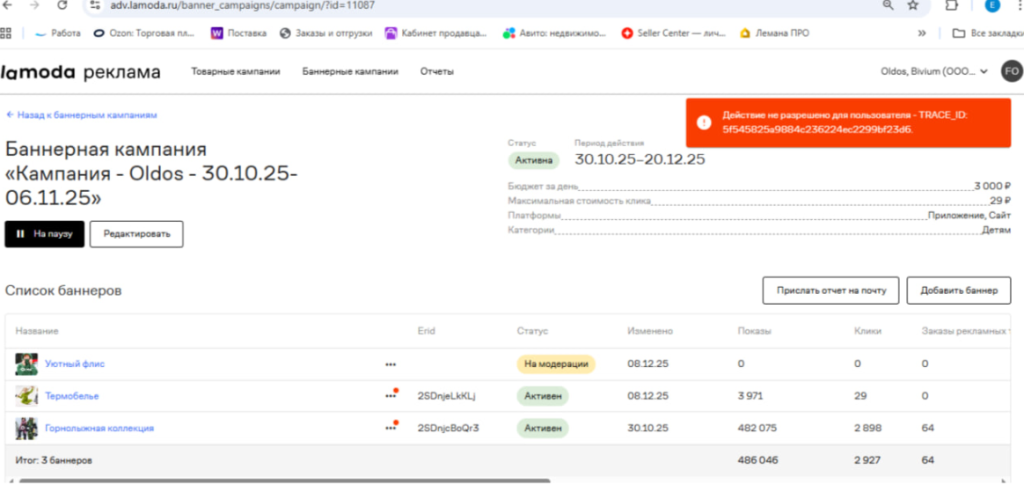Image resolution: width=1024 pixels, height=485 pixels.
Task: Open browser extensions puzzle icon
Action: tap(952, 5)
